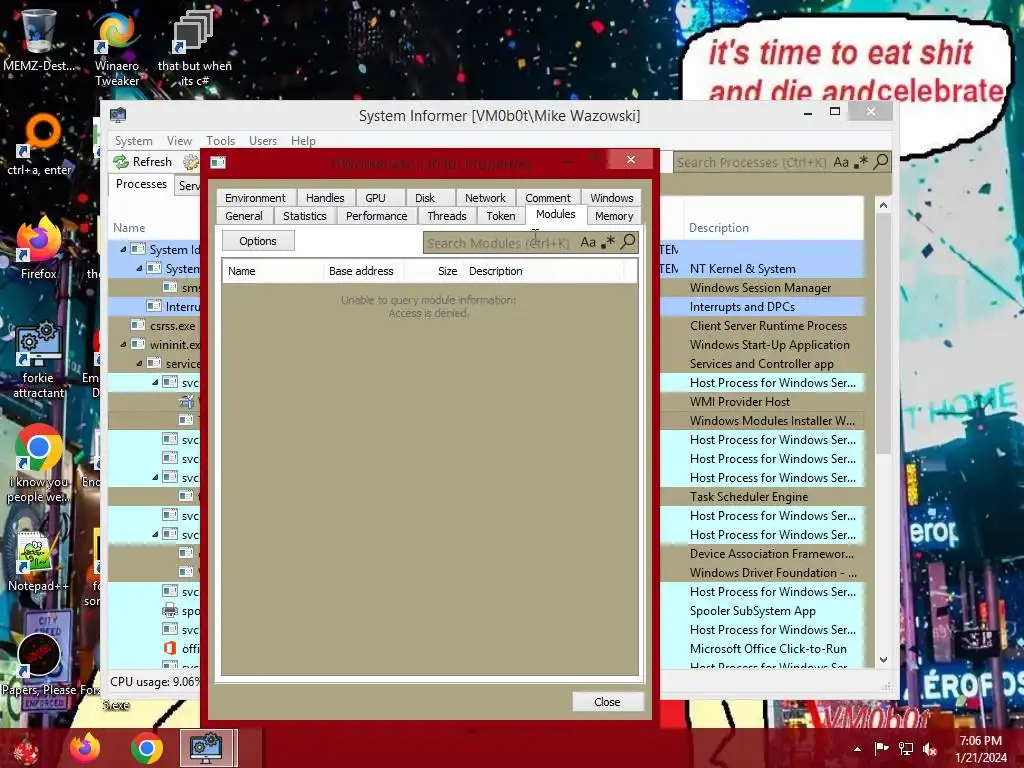The image size is (1024, 768).
Task: Open Winaero Tweaker desktop shortcut
Action: click(117, 50)
